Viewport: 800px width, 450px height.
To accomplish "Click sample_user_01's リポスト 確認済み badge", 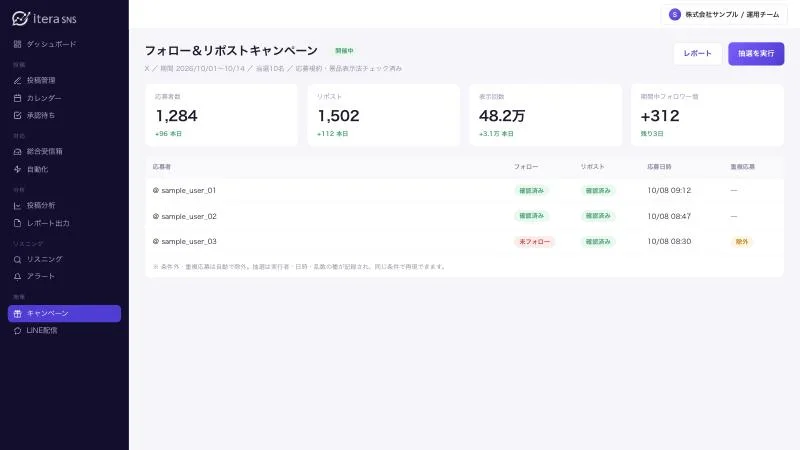I will point(598,190).
